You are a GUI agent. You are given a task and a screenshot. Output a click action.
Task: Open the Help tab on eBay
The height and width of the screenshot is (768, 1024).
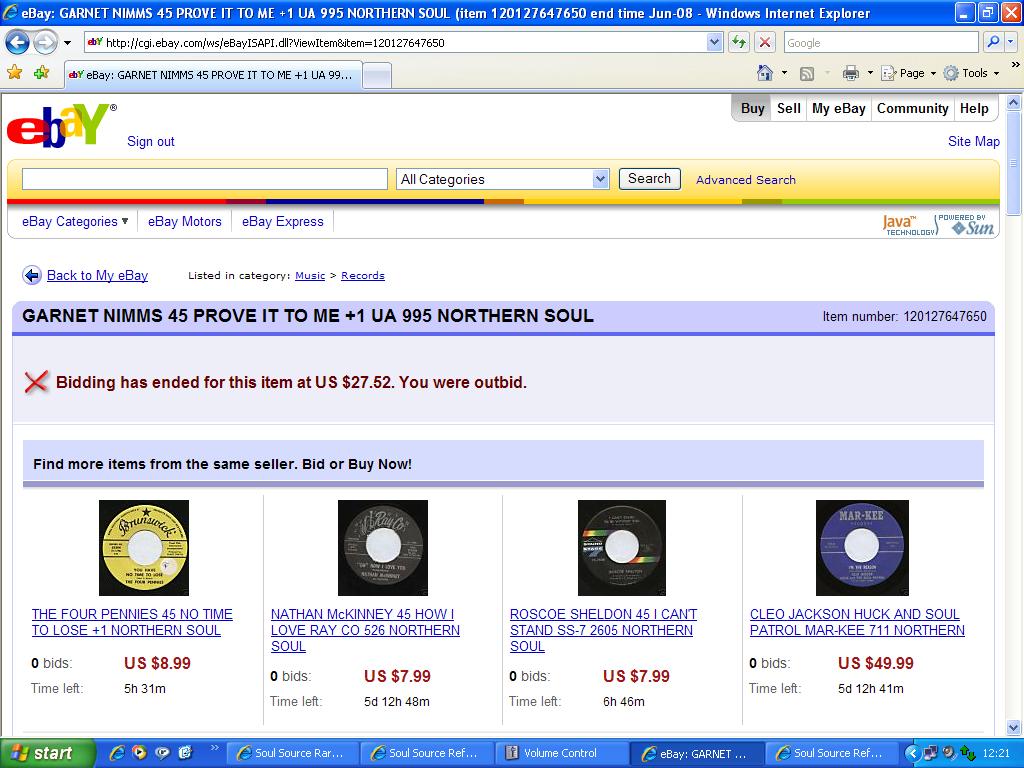click(974, 109)
